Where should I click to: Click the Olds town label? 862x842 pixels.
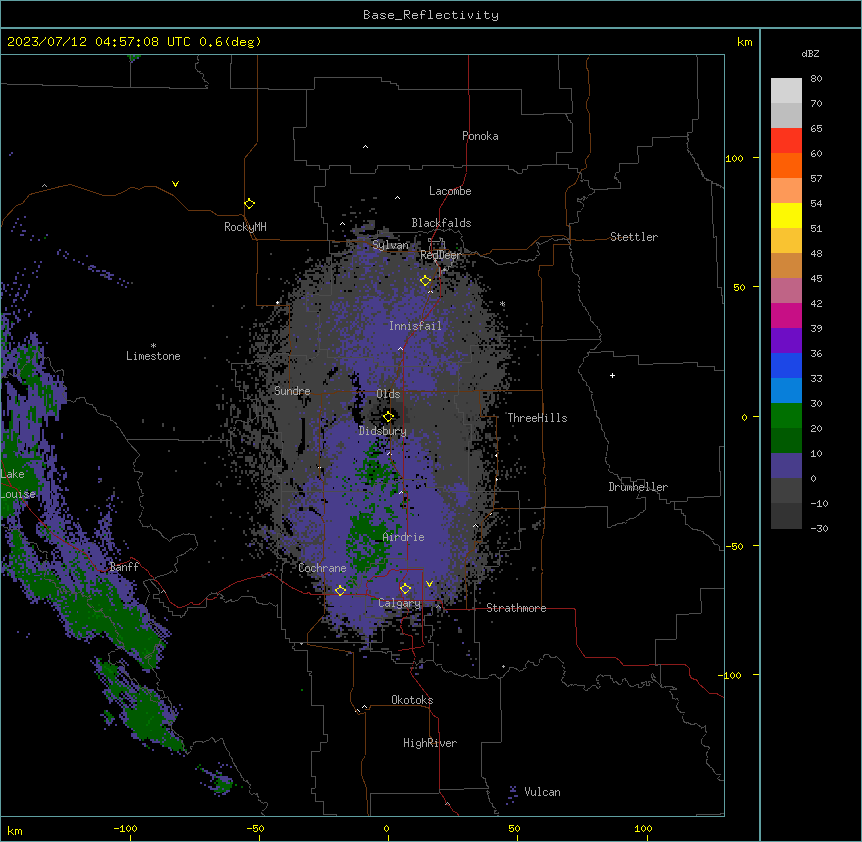388,394
